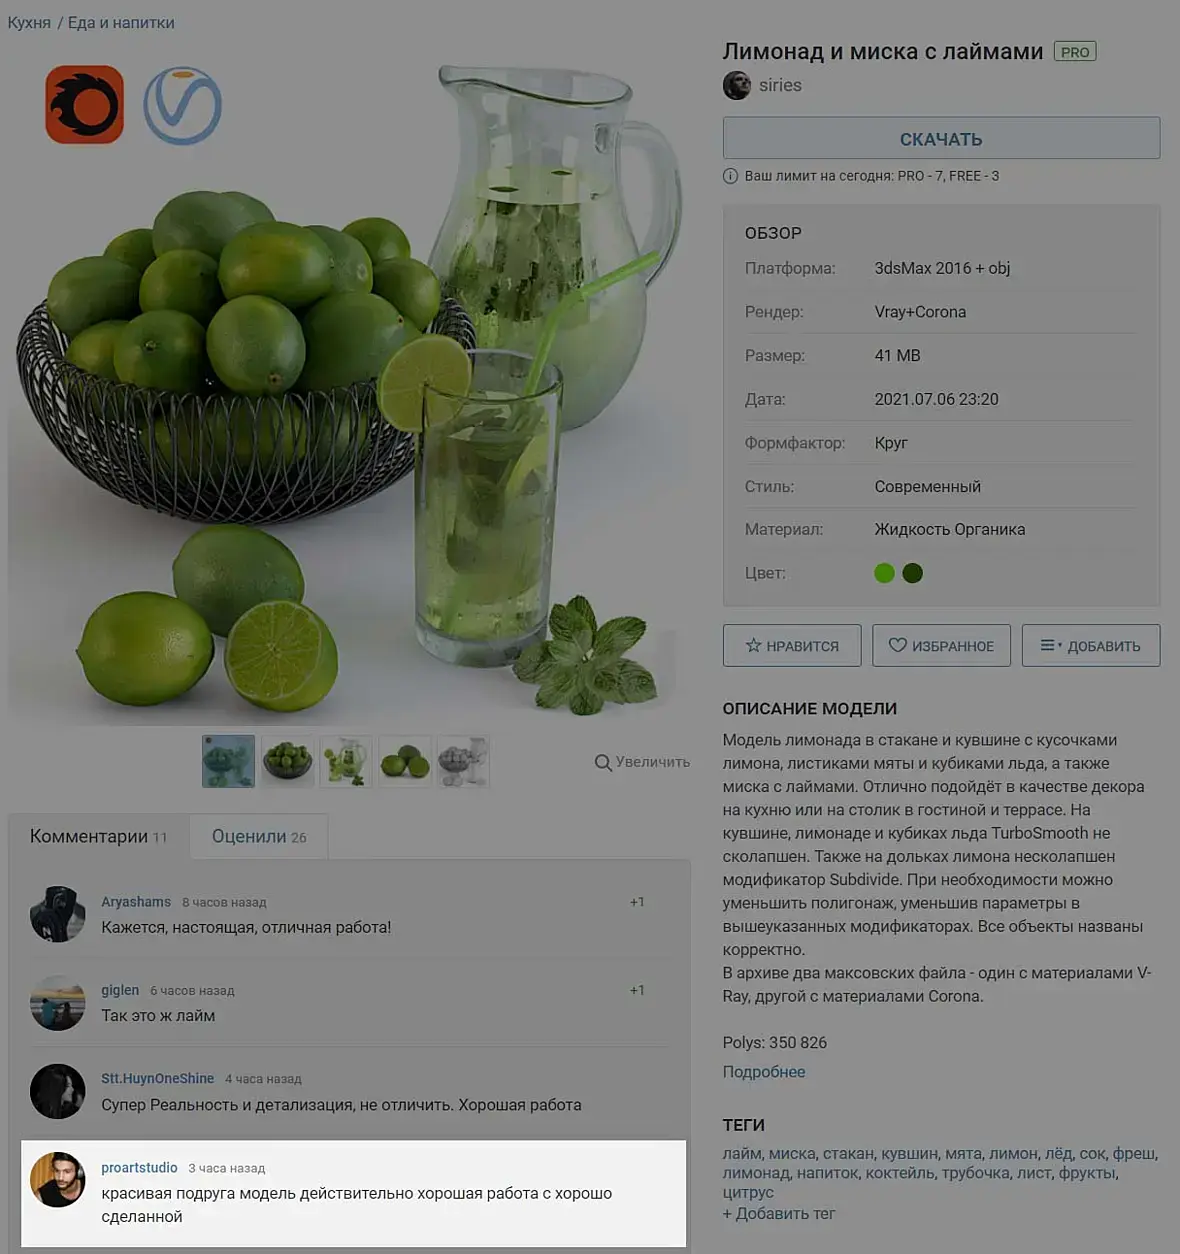1180x1254 pixels.
Task: Click the magnifier Увеличить icon
Action: pyautogui.click(x=603, y=763)
